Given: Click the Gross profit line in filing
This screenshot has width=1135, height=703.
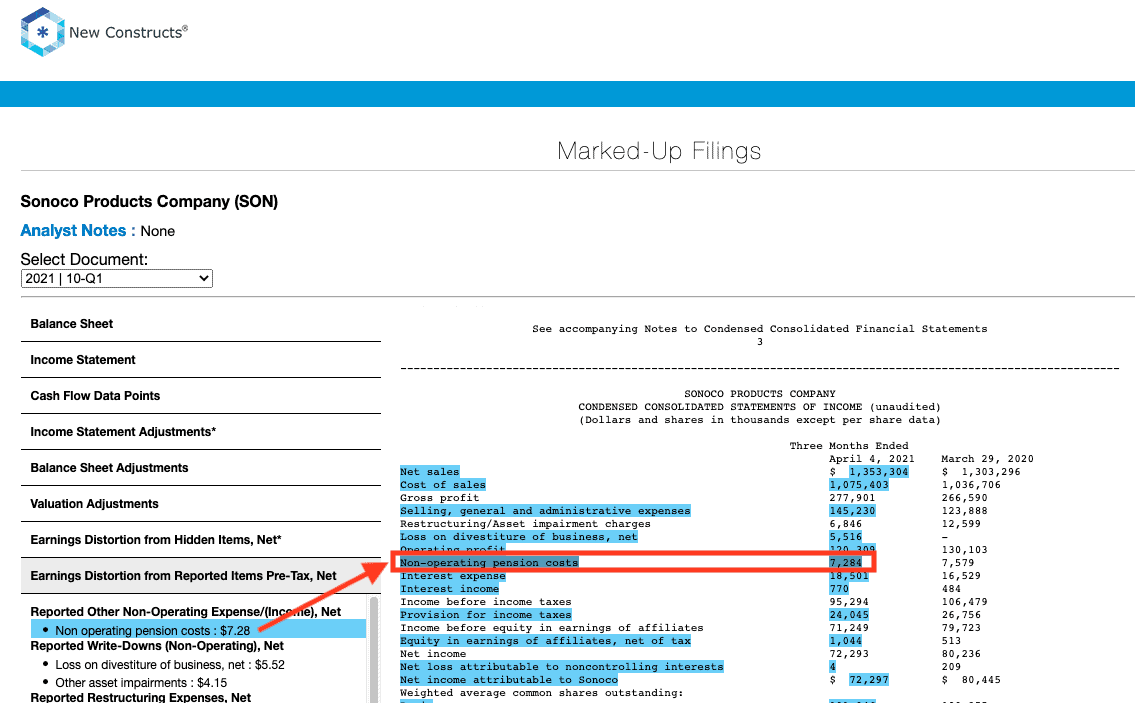Looking at the screenshot, I should (439, 498).
